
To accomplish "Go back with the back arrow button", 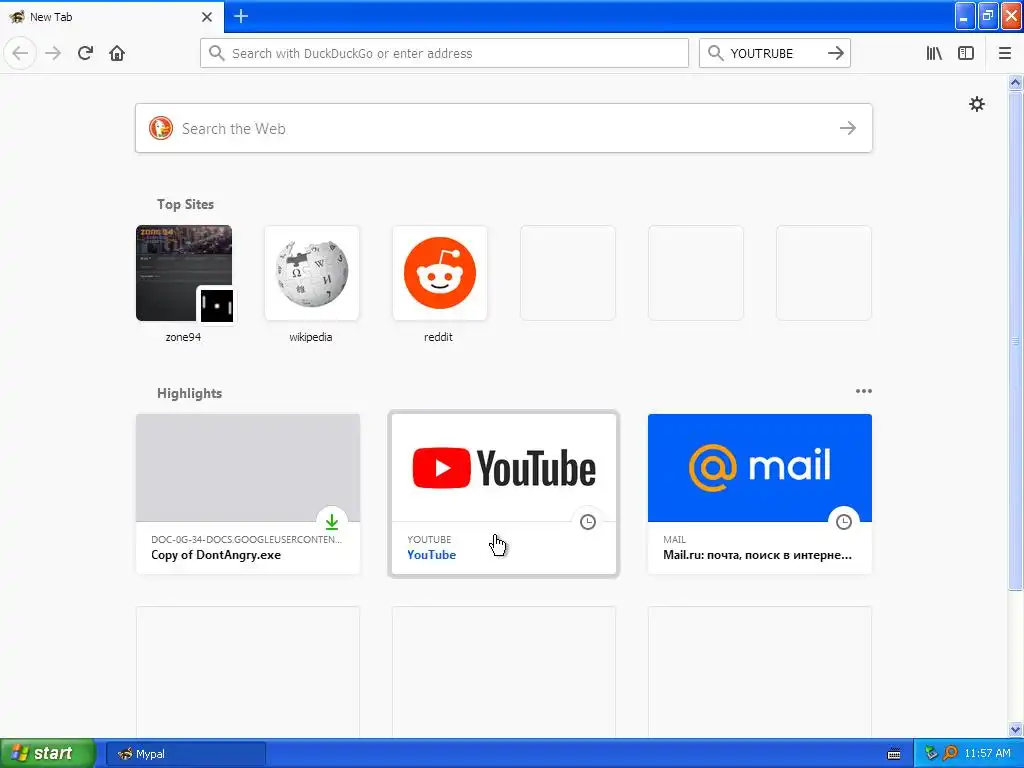I will 20,53.
